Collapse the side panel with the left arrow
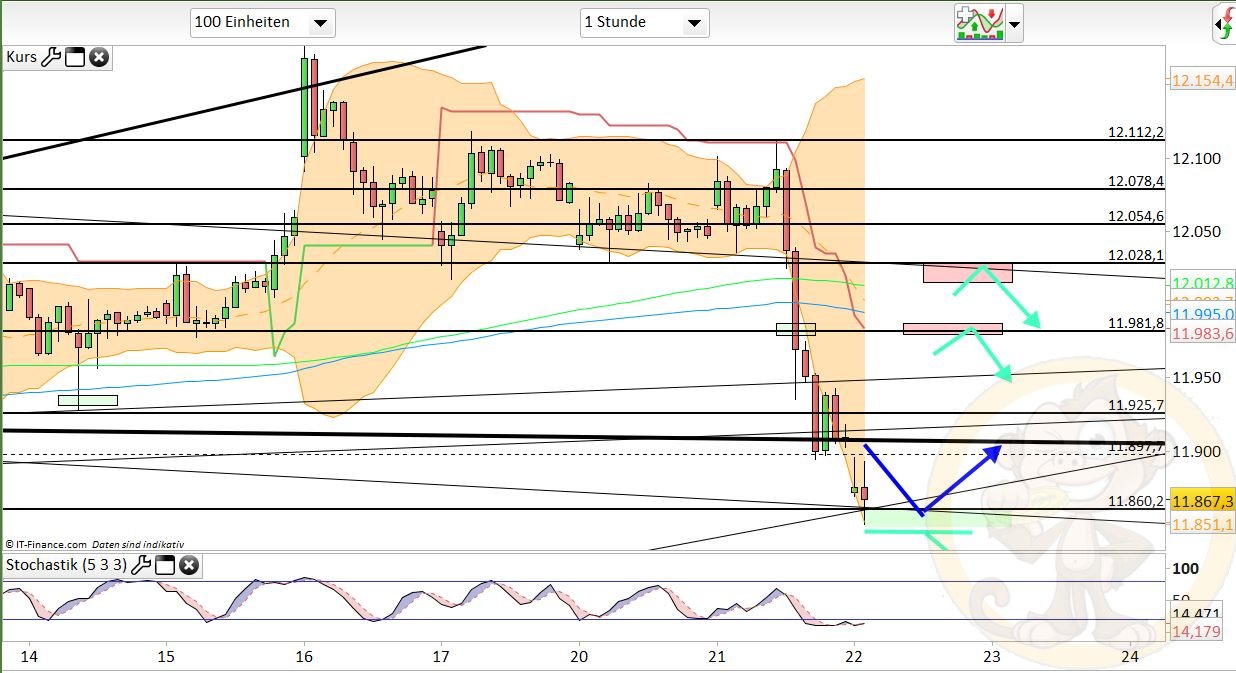The image size is (1236, 673). pos(1219,24)
